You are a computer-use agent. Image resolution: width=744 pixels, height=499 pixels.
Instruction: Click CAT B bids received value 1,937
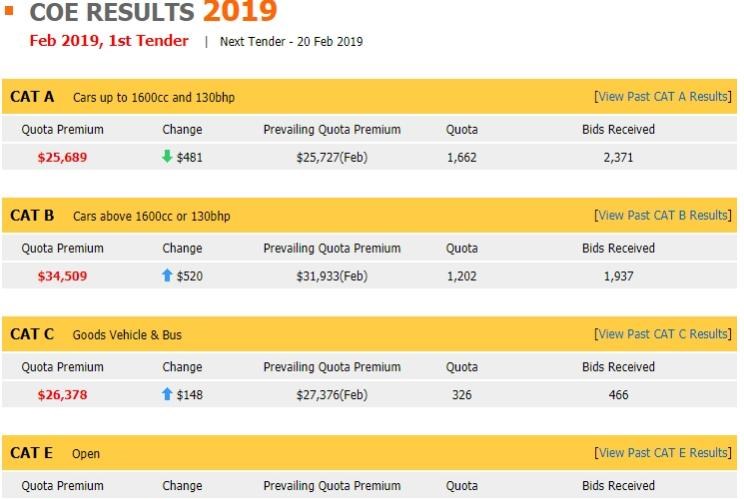point(618,276)
